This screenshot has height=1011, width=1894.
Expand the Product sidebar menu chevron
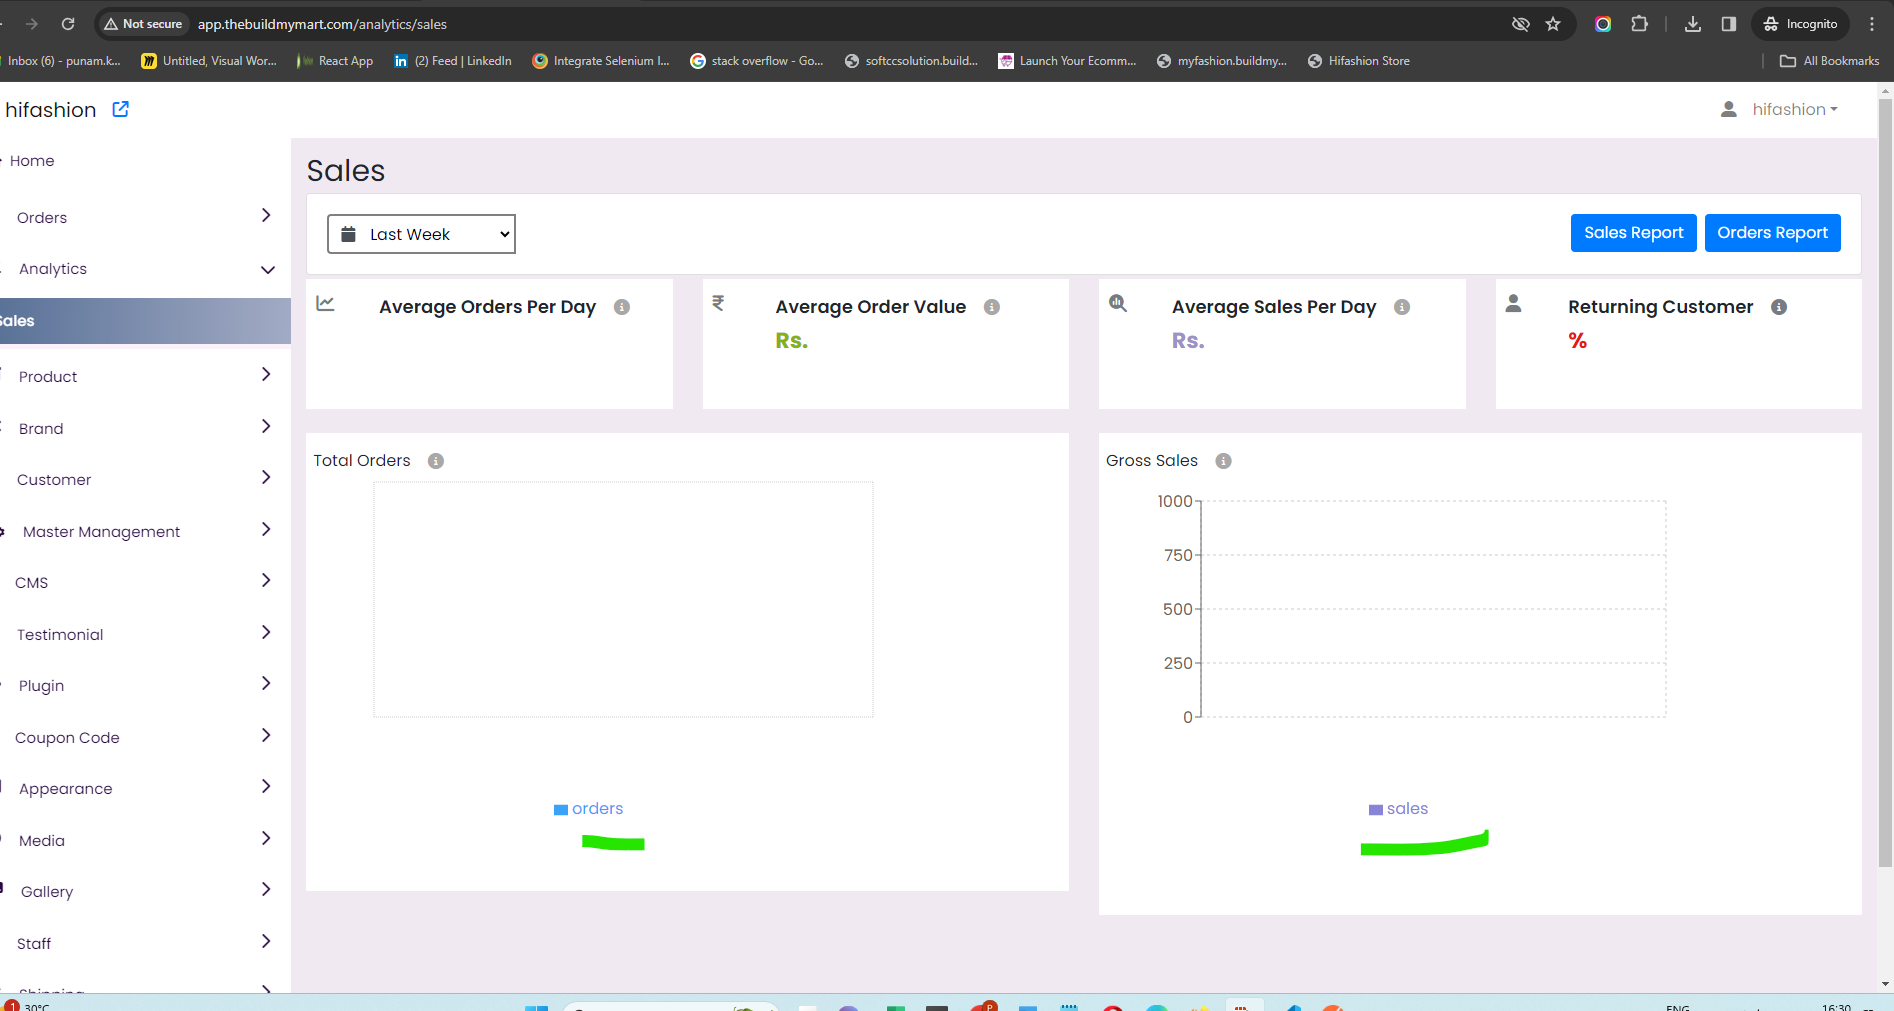266,374
